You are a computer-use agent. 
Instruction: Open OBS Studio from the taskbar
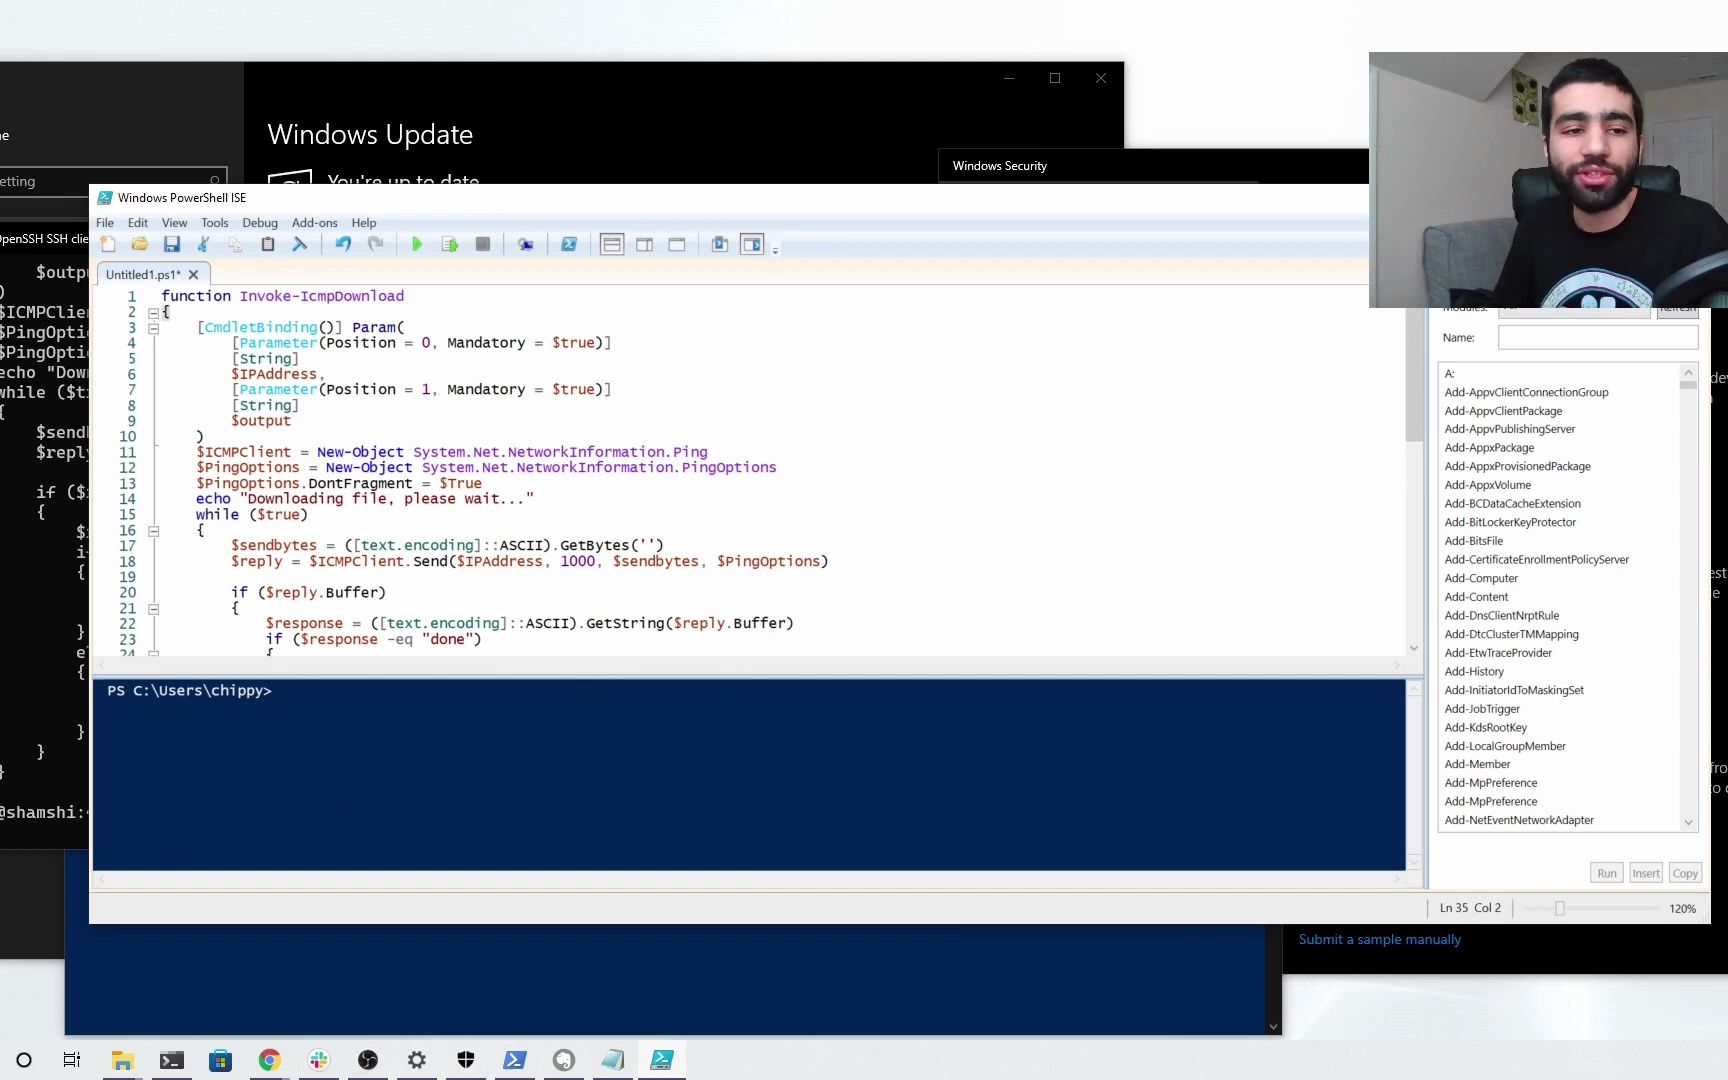coord(368,1060)
